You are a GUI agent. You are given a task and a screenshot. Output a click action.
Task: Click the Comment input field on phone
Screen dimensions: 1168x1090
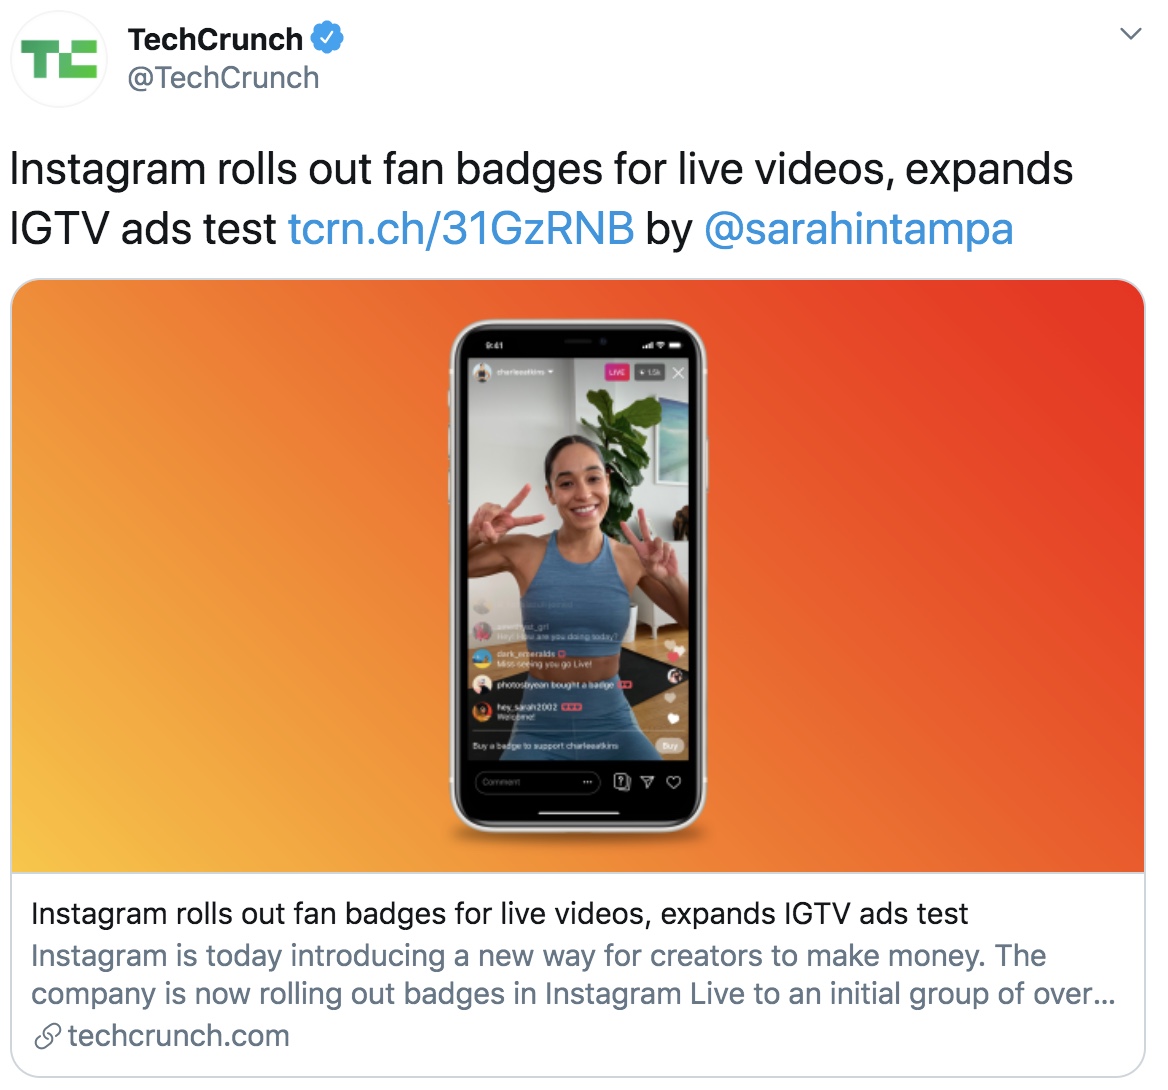pos(537,782)
